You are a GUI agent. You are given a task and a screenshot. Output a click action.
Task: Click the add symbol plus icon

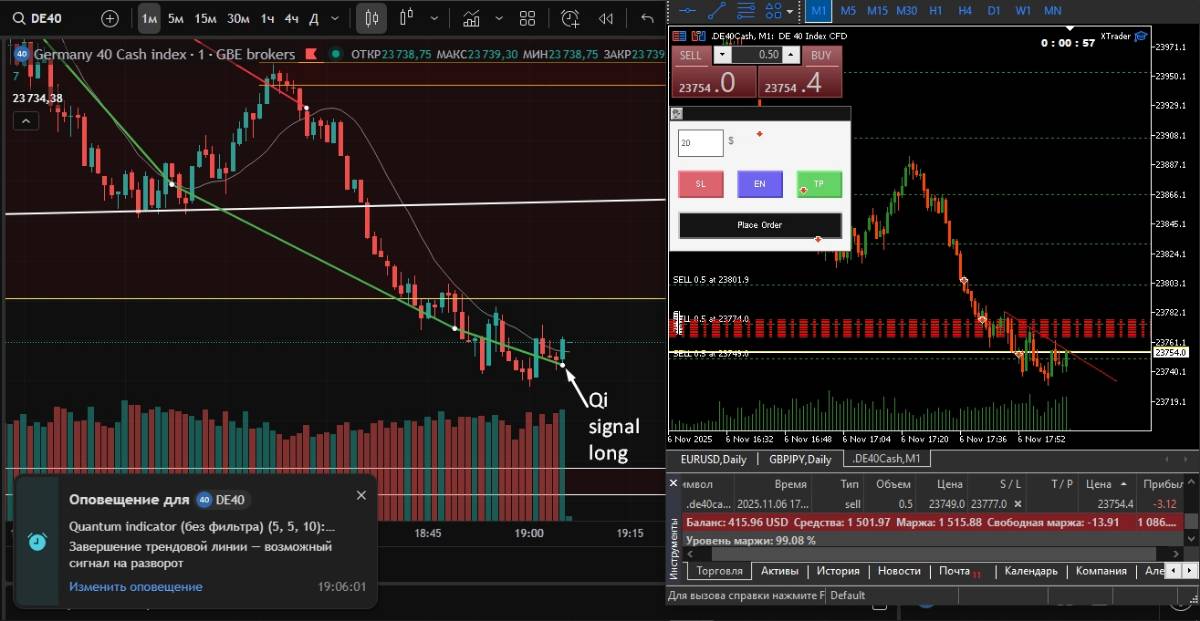110,18
